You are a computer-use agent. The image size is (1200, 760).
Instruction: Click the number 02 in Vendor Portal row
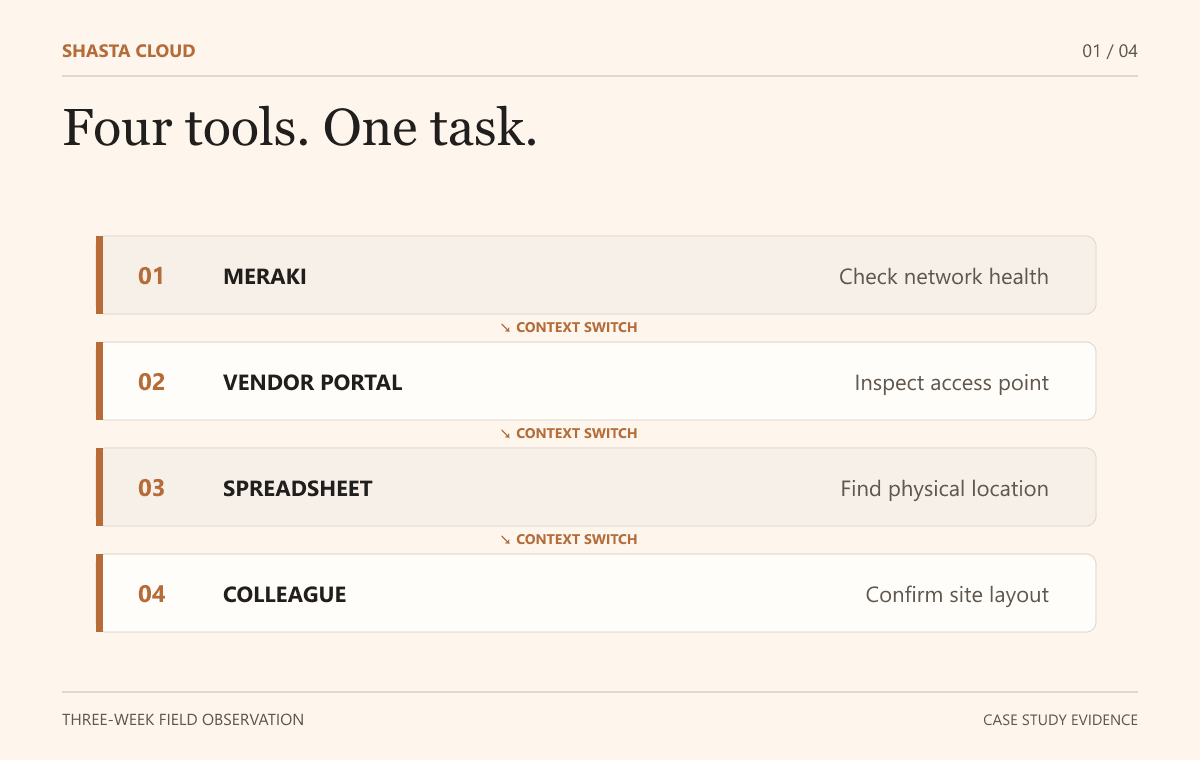151,382
